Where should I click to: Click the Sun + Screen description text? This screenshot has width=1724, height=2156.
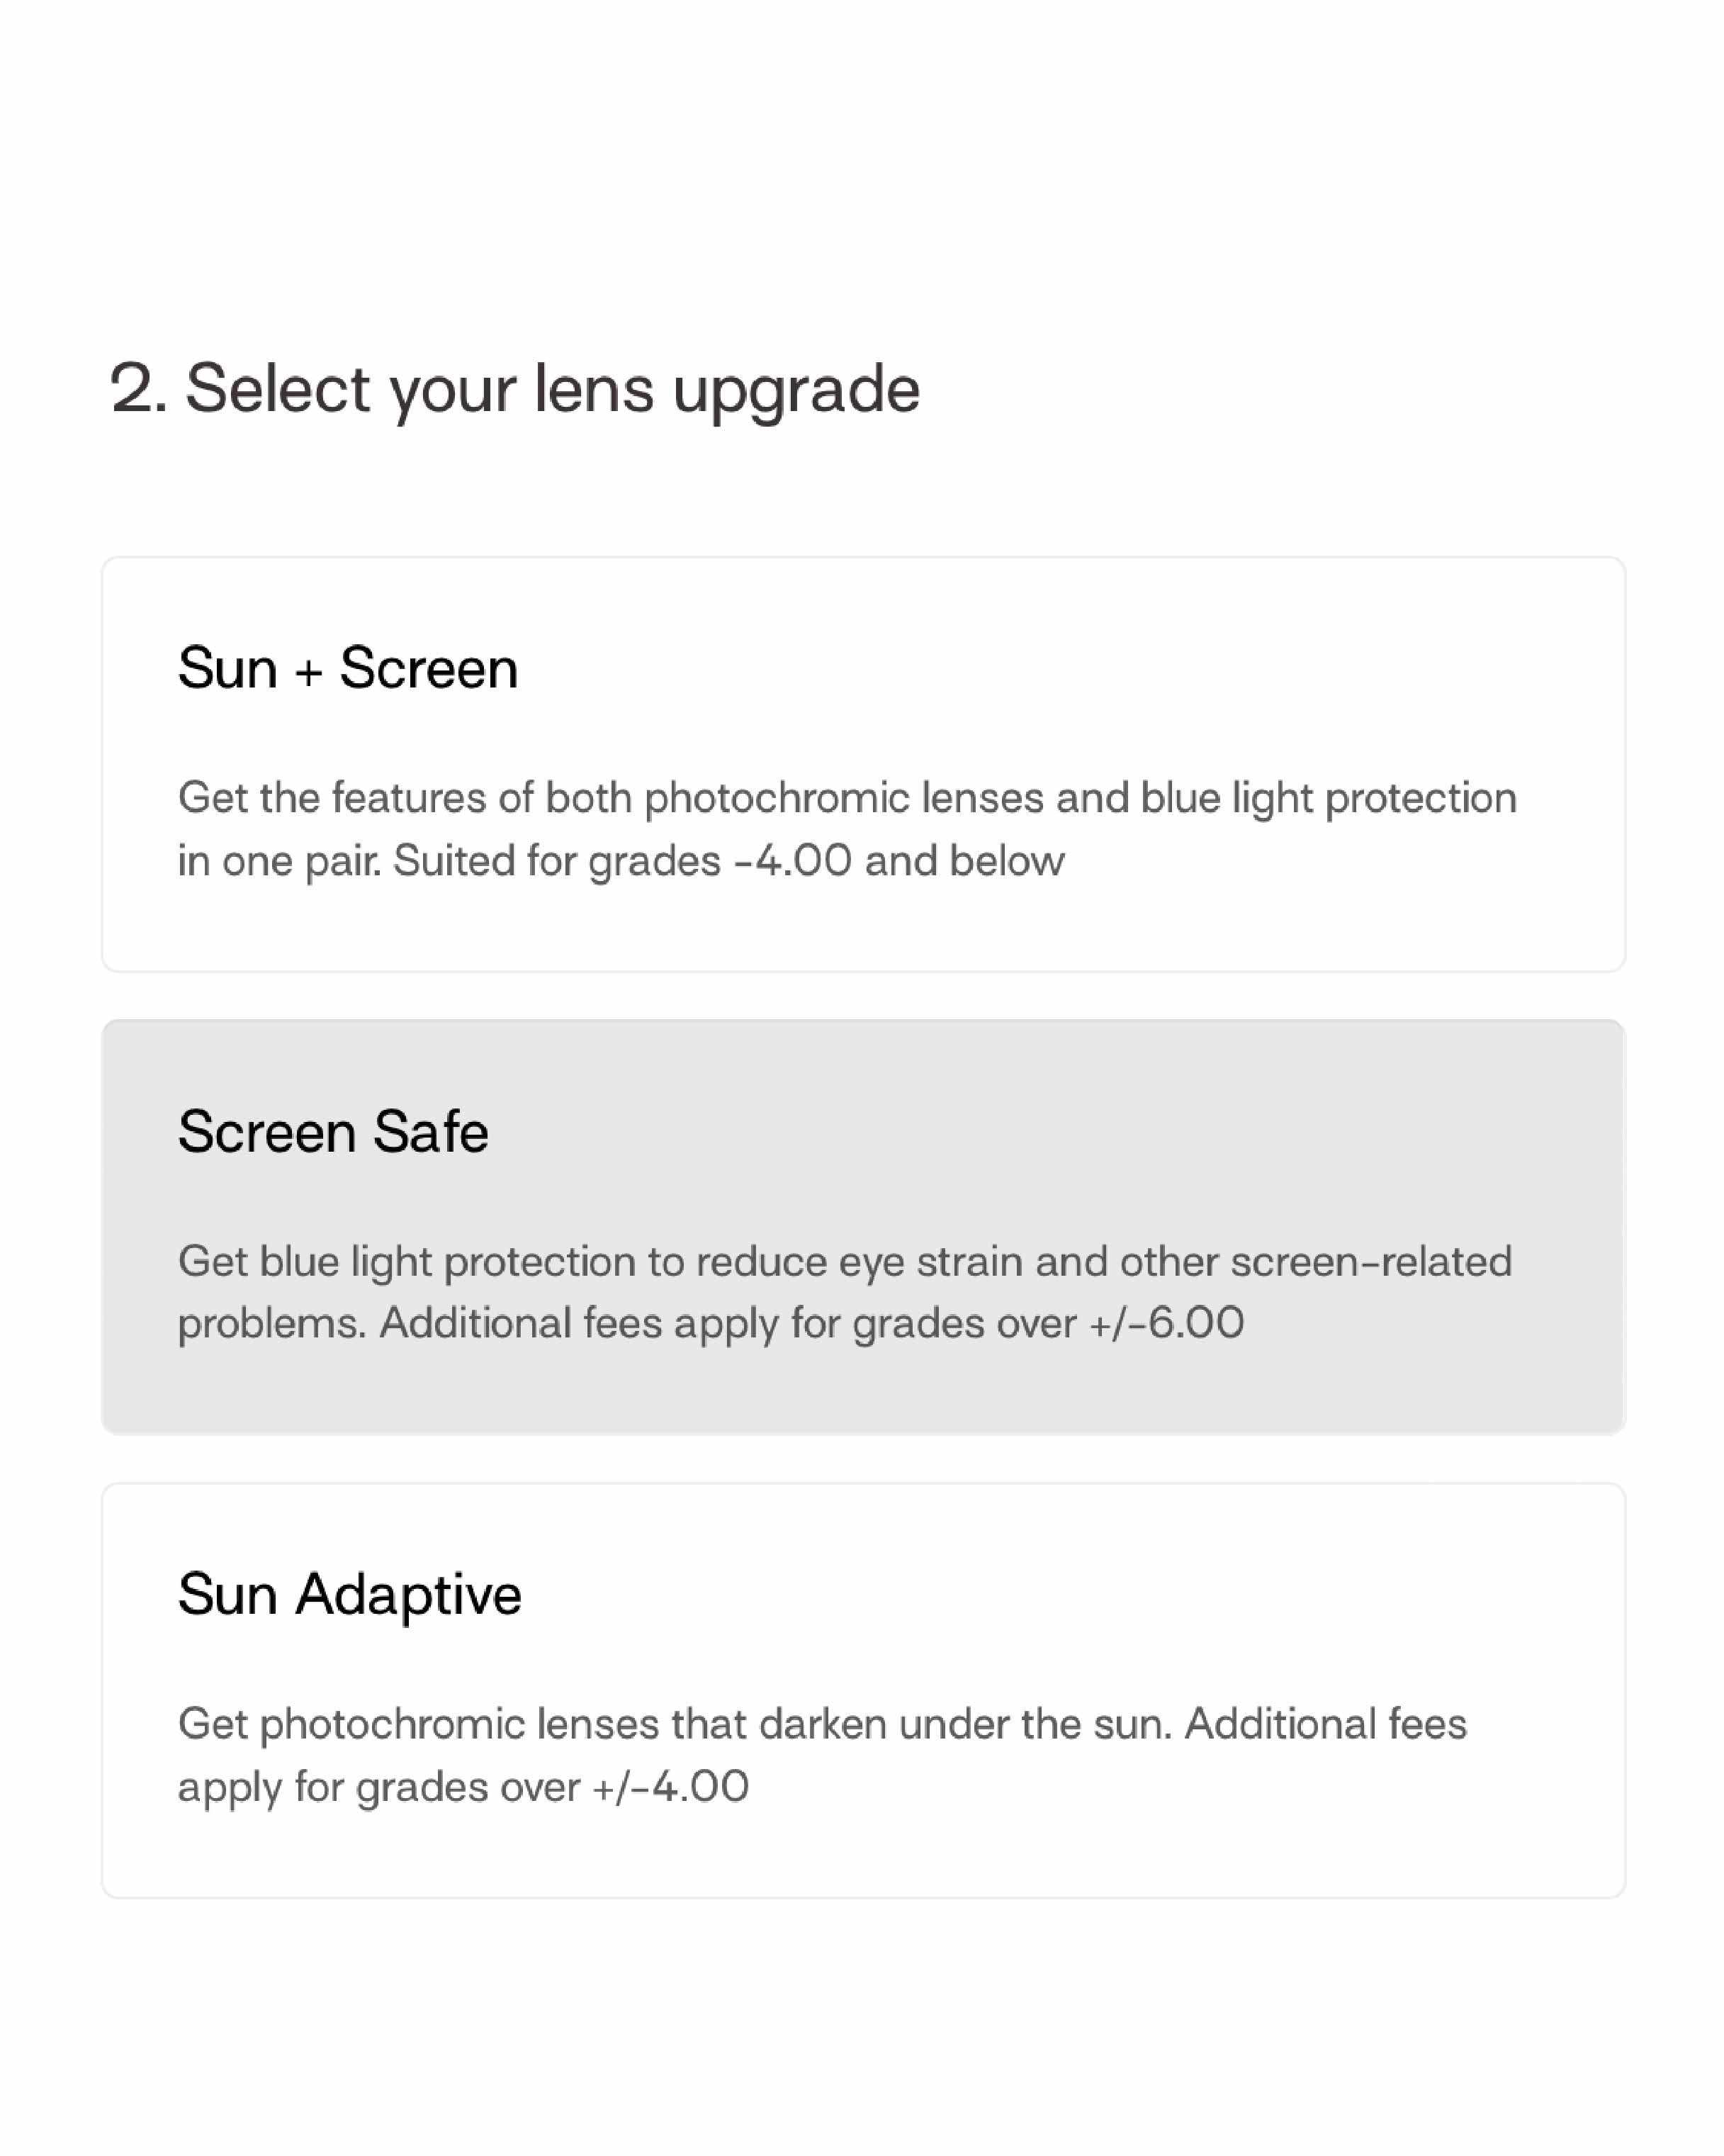pos(846,829)
